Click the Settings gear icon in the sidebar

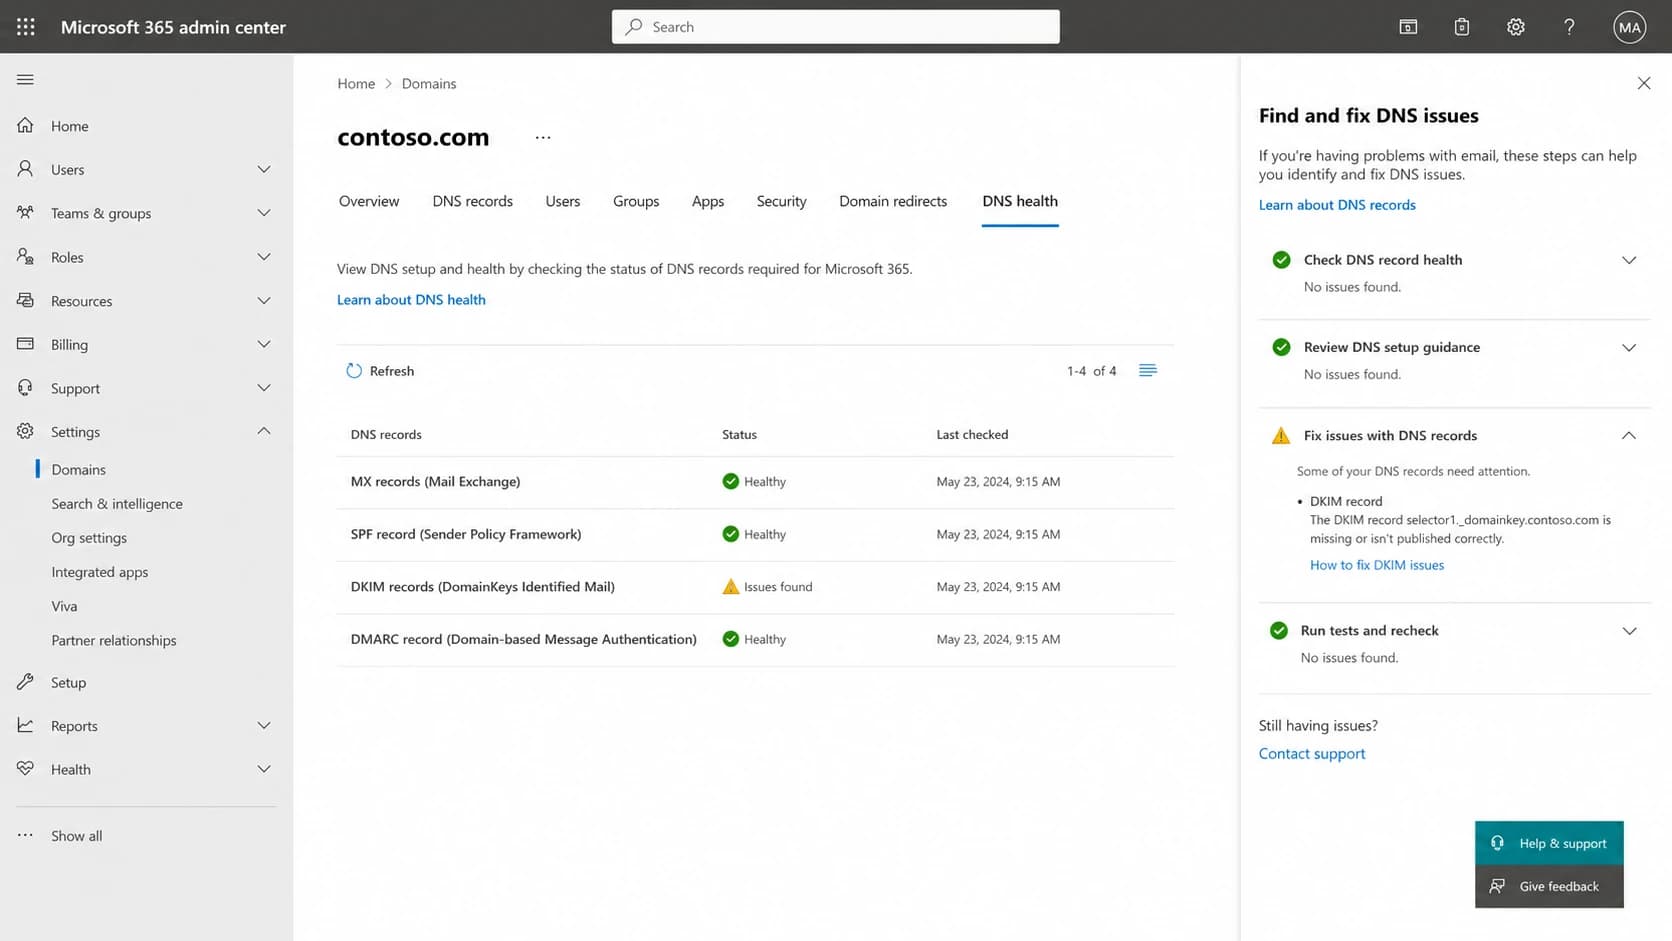(25, 431)
